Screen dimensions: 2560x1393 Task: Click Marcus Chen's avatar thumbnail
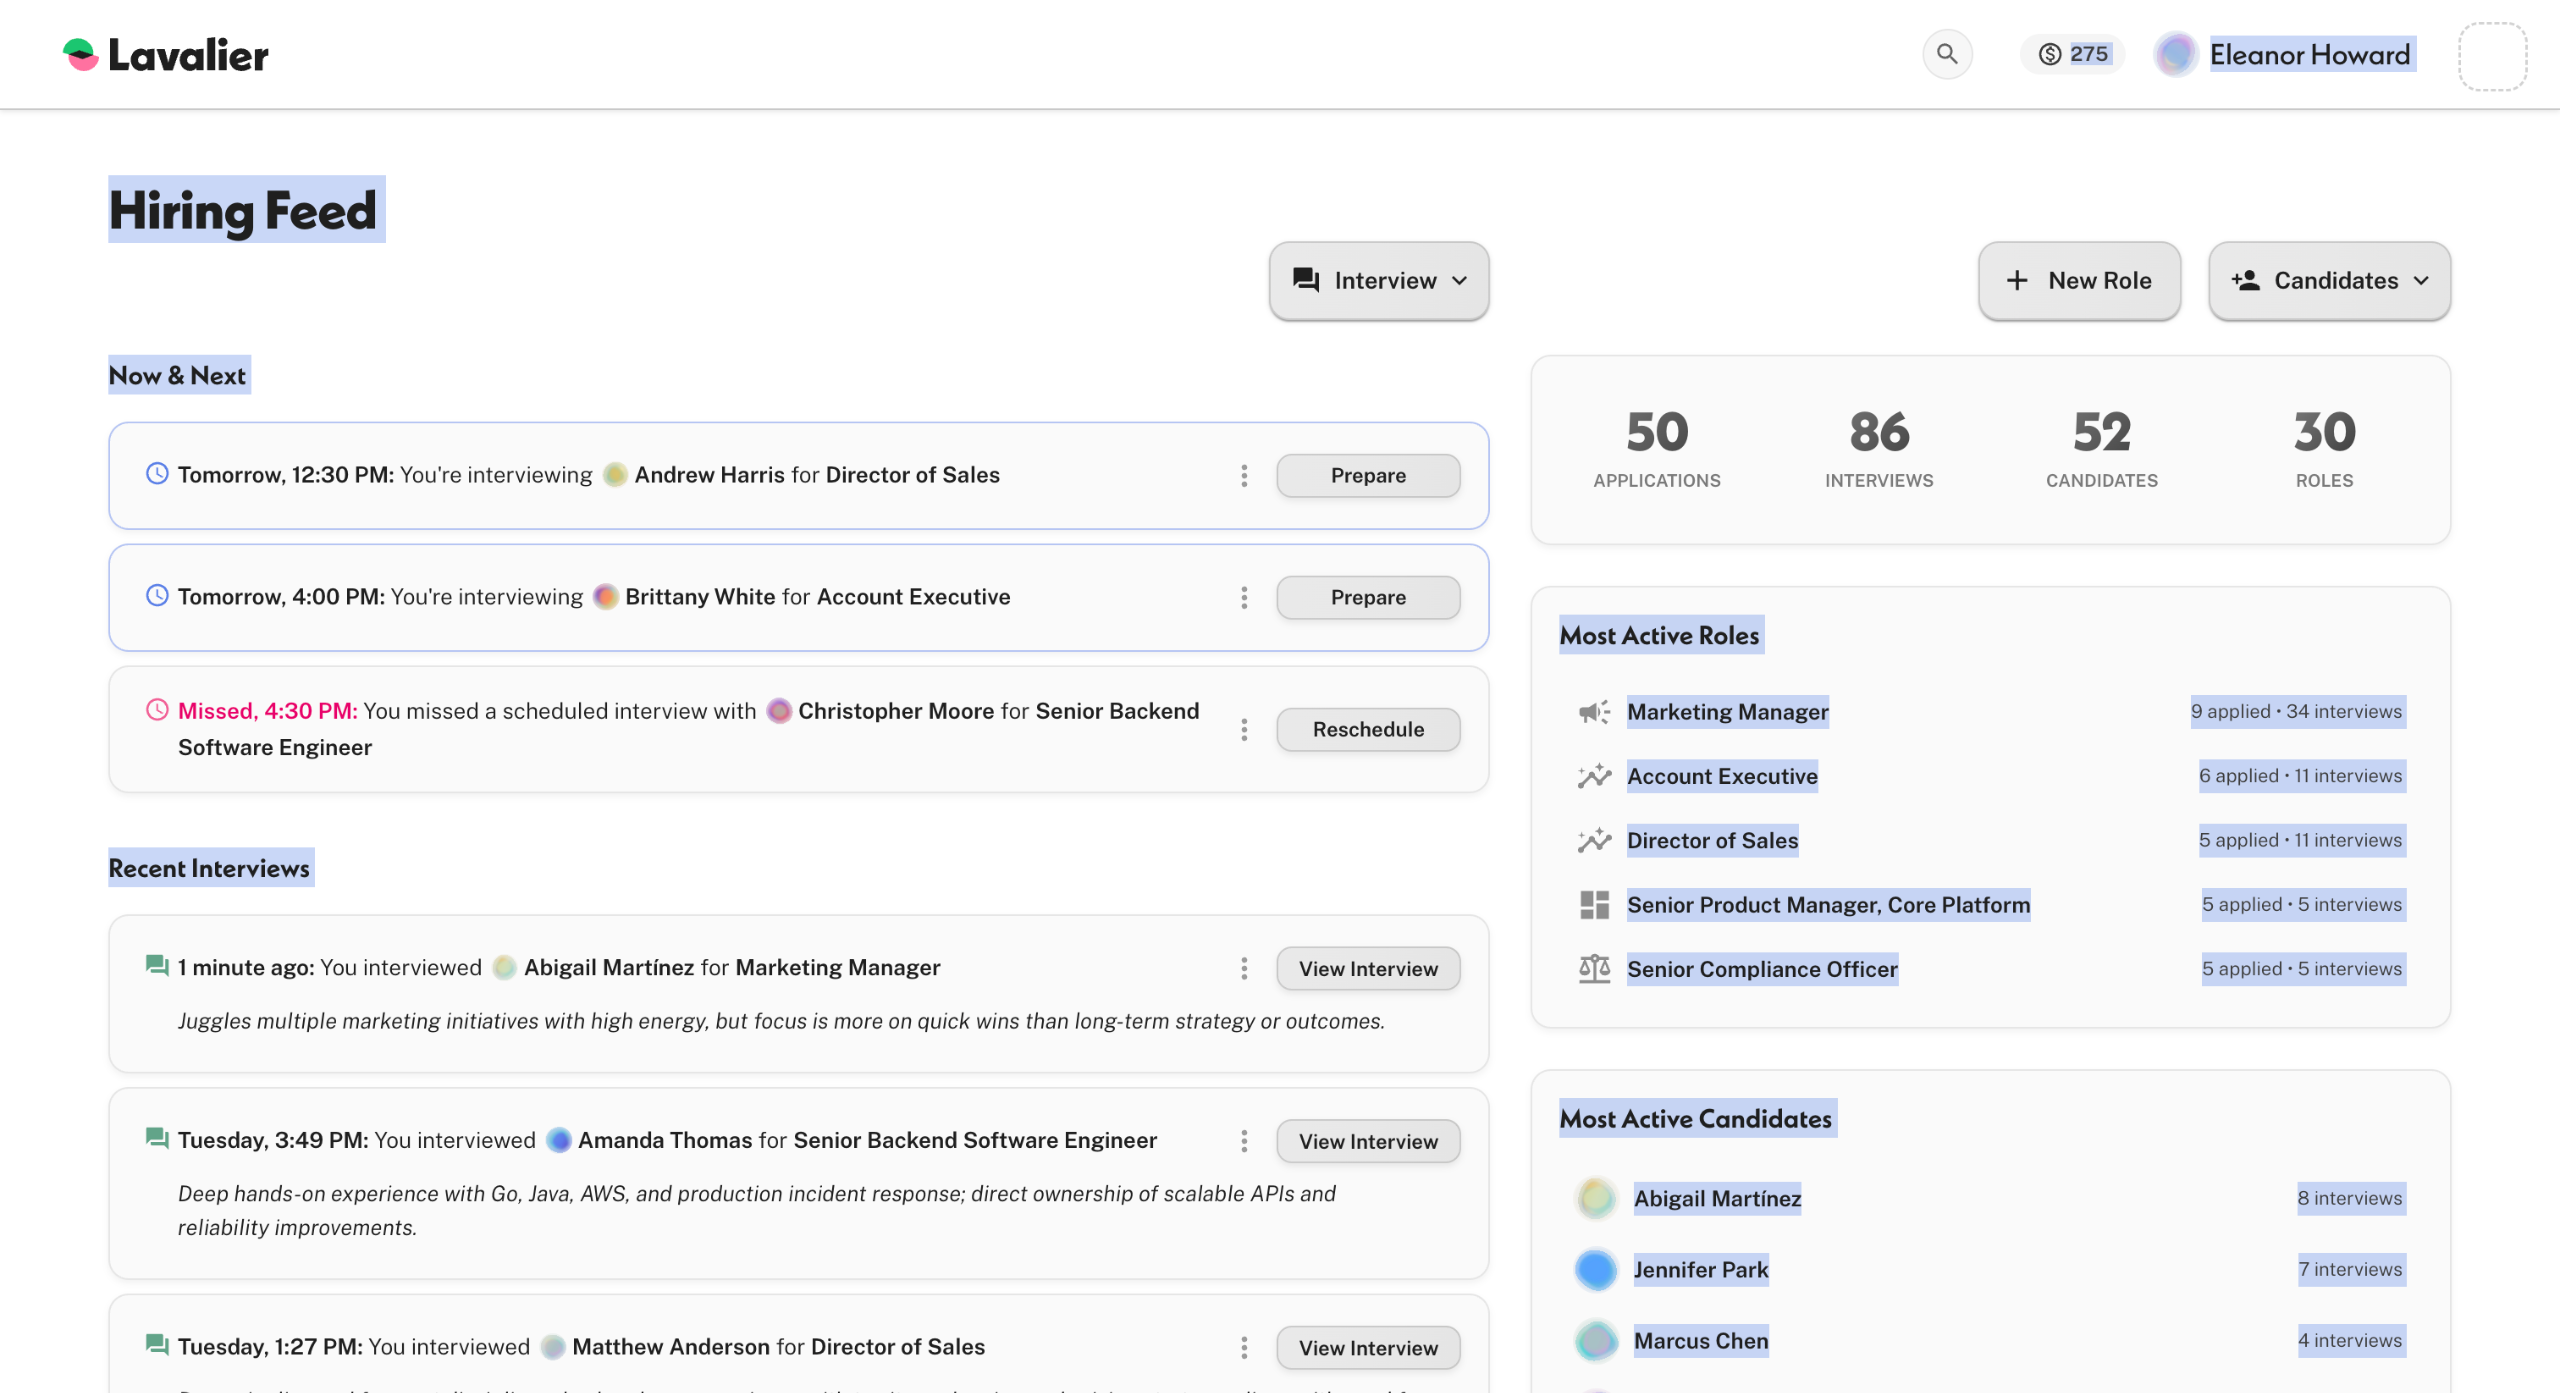pyautogui.click(x=1596, y=1341)
